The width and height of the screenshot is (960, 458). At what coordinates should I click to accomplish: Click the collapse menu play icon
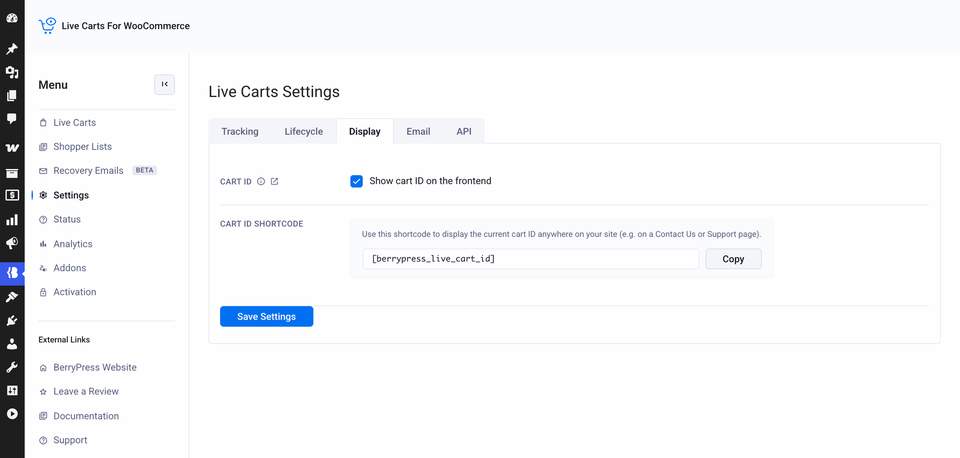[x=12, y=414]
